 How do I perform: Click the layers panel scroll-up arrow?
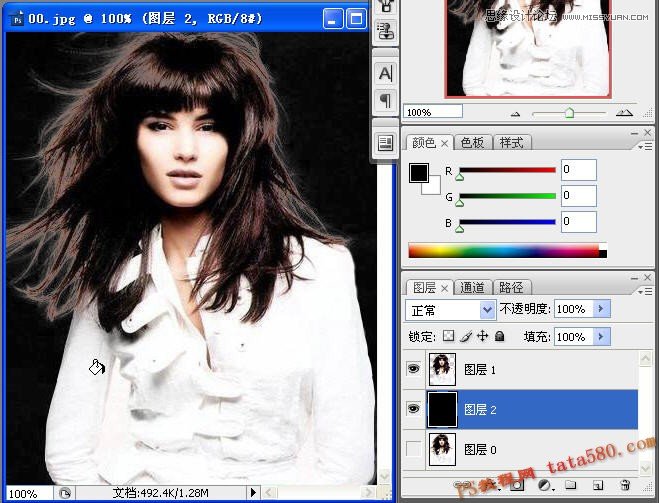pos(645,358)
